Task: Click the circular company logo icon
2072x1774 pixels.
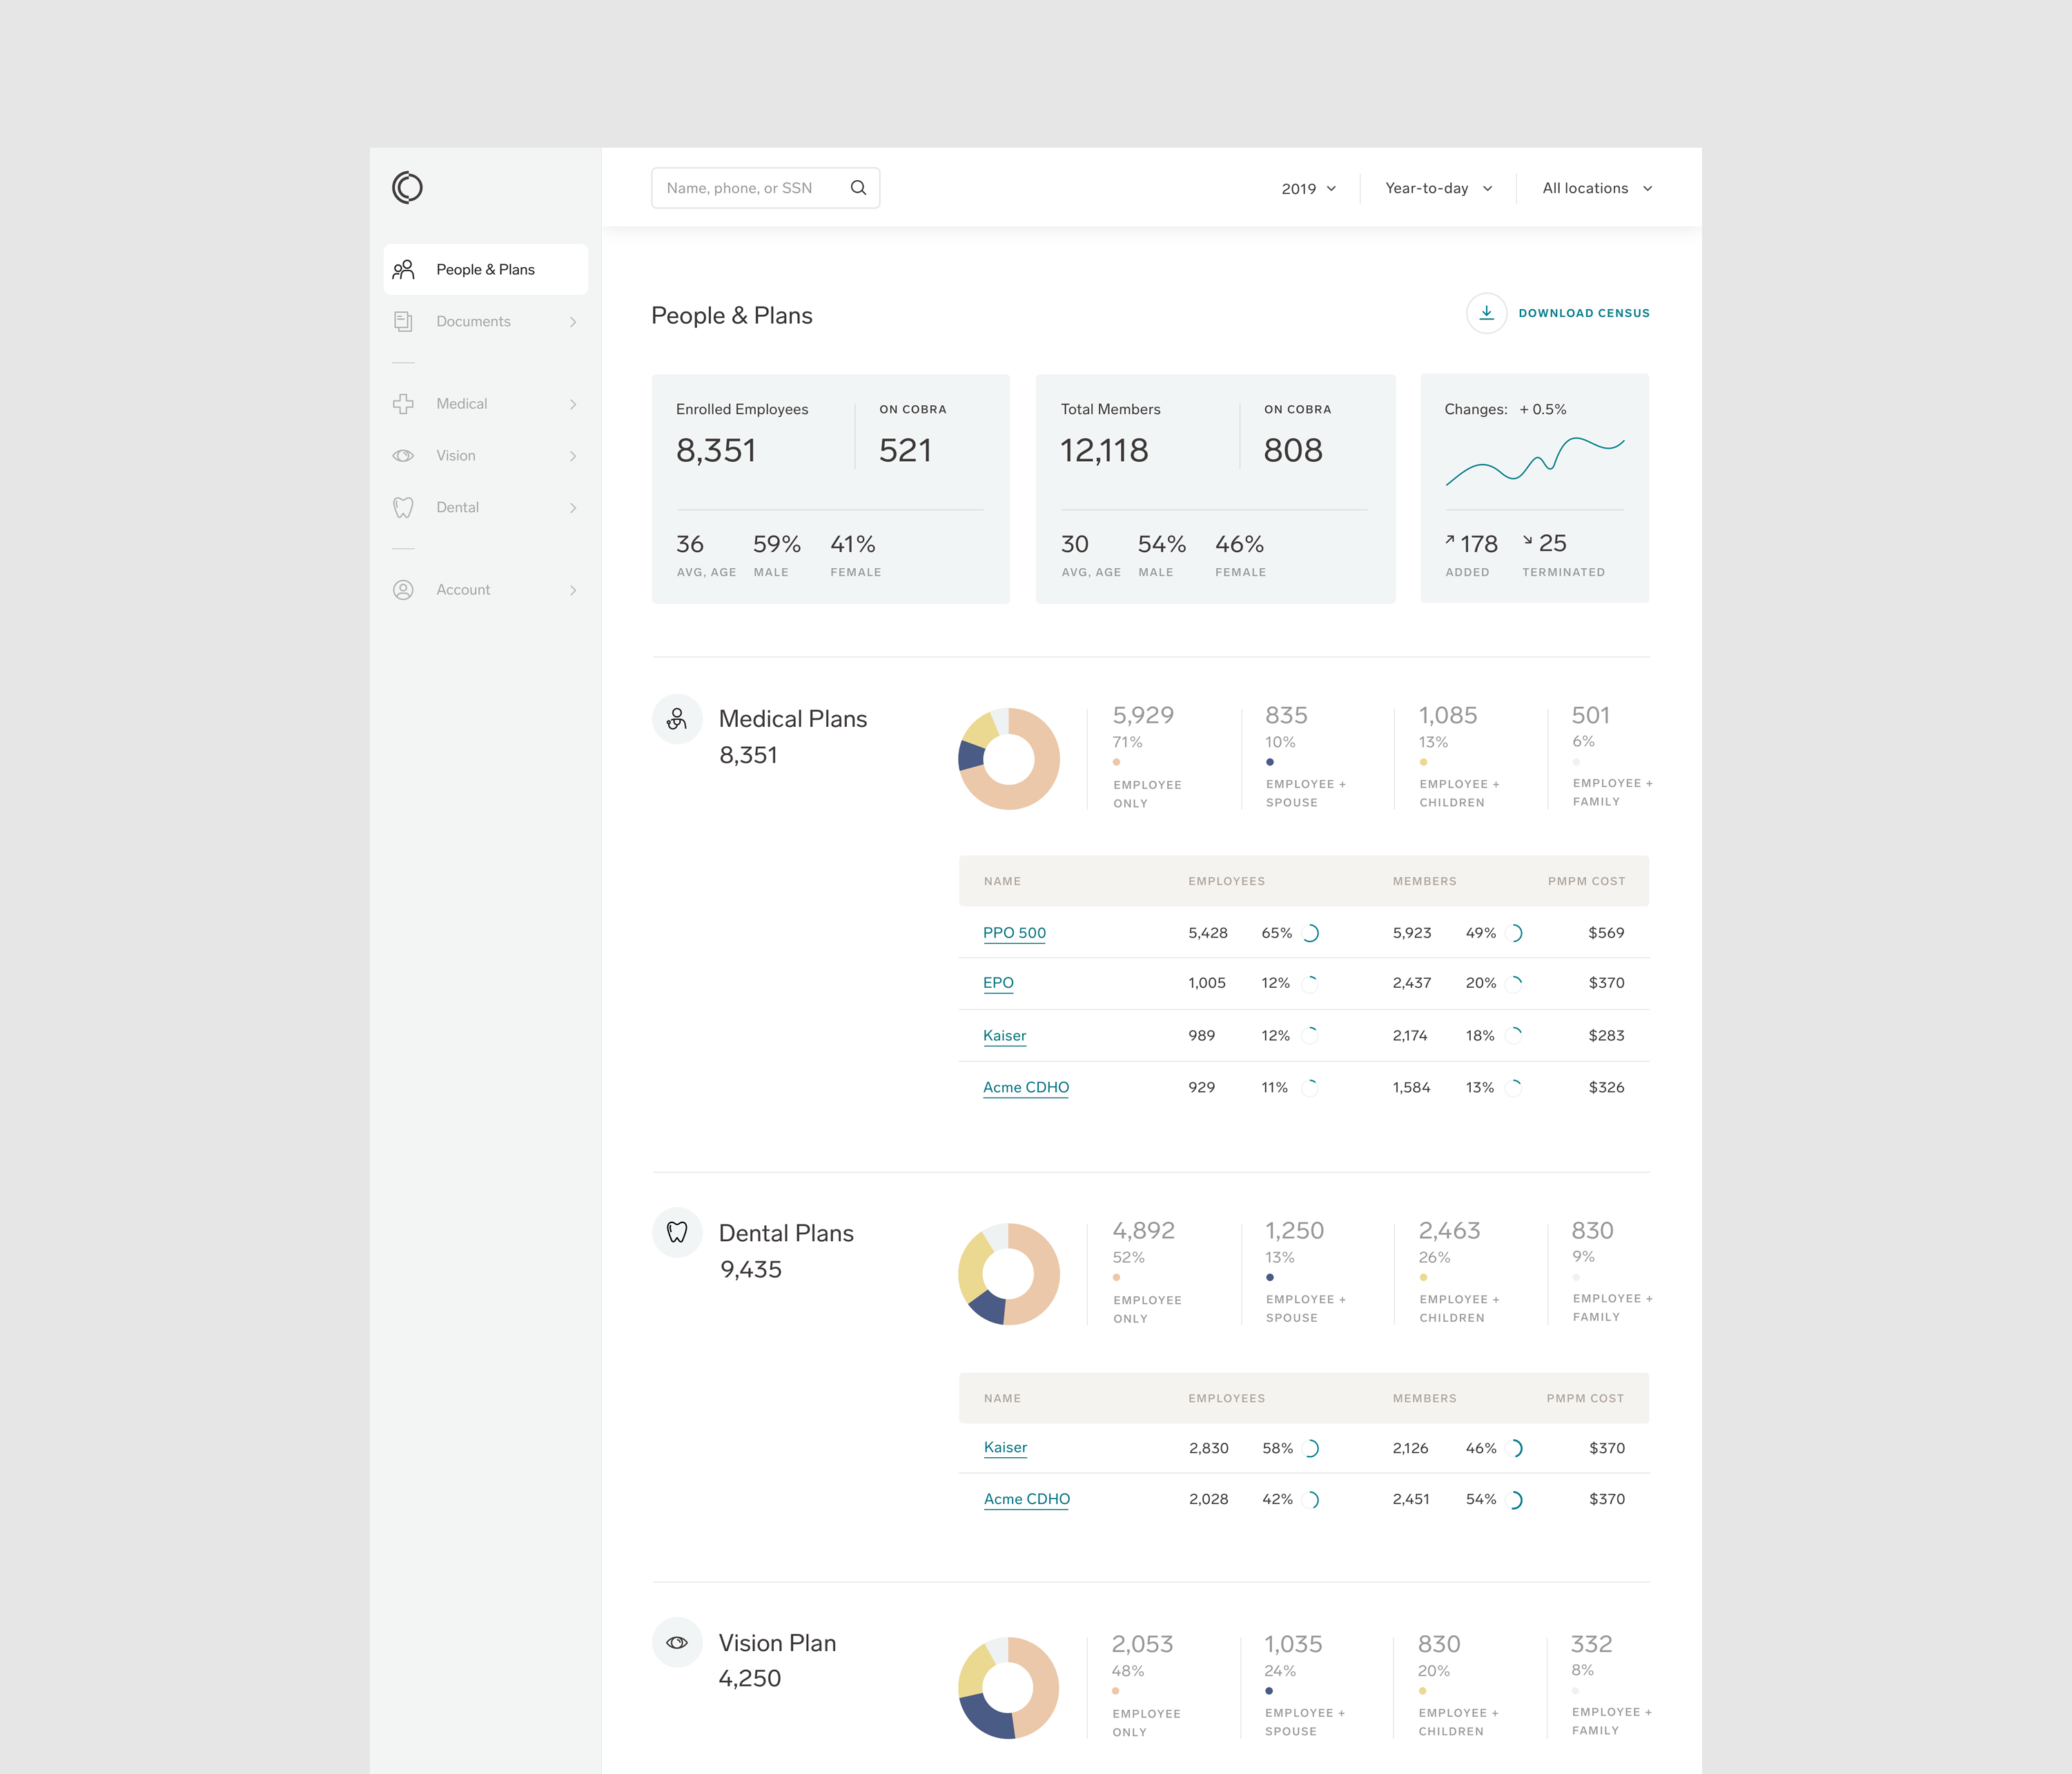Action: pos(407,187)
